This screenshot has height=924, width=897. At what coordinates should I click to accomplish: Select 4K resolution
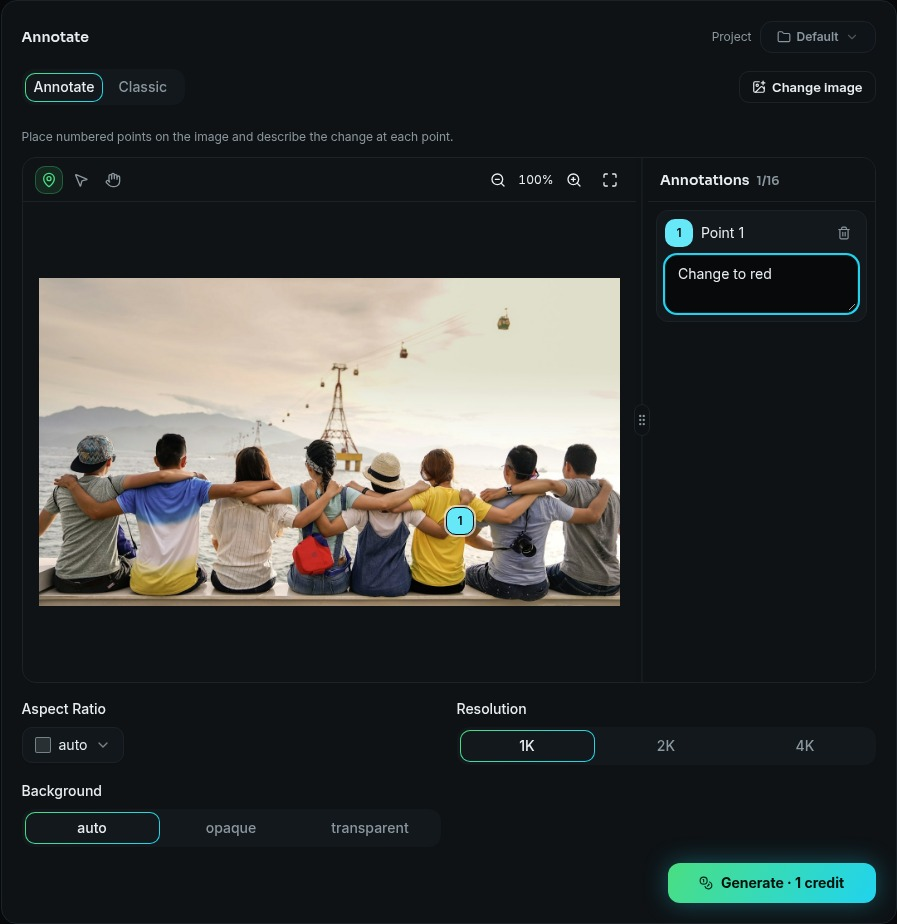tap(804, 746)
